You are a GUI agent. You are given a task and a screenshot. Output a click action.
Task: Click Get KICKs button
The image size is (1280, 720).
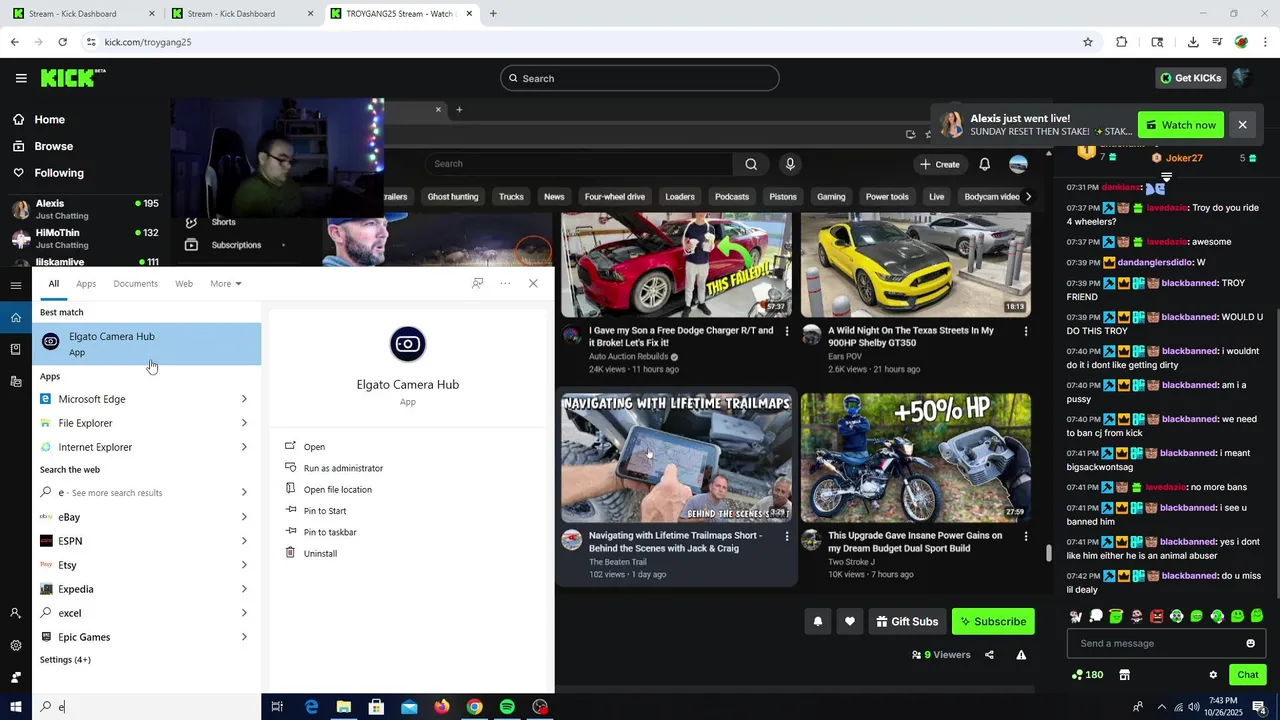(x=1190, y=78)
